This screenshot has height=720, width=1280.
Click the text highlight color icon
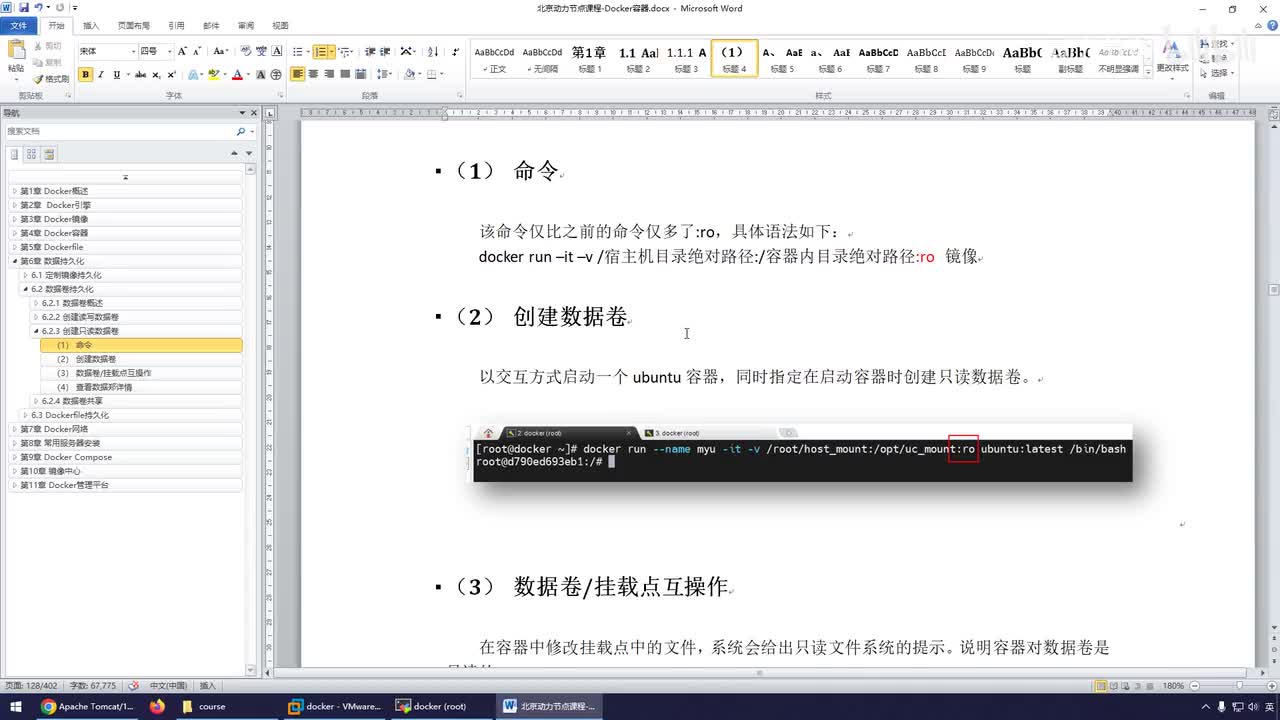213,75
